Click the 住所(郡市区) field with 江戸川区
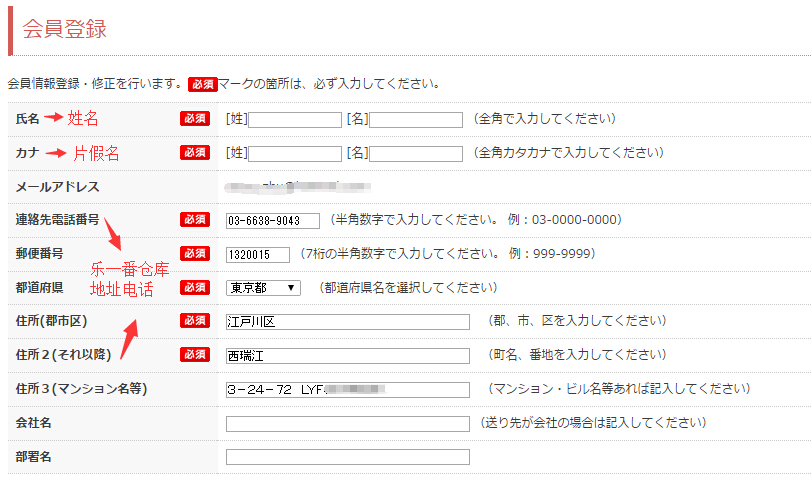The height and width of the screenshot is (482, 811). [347, 322]
